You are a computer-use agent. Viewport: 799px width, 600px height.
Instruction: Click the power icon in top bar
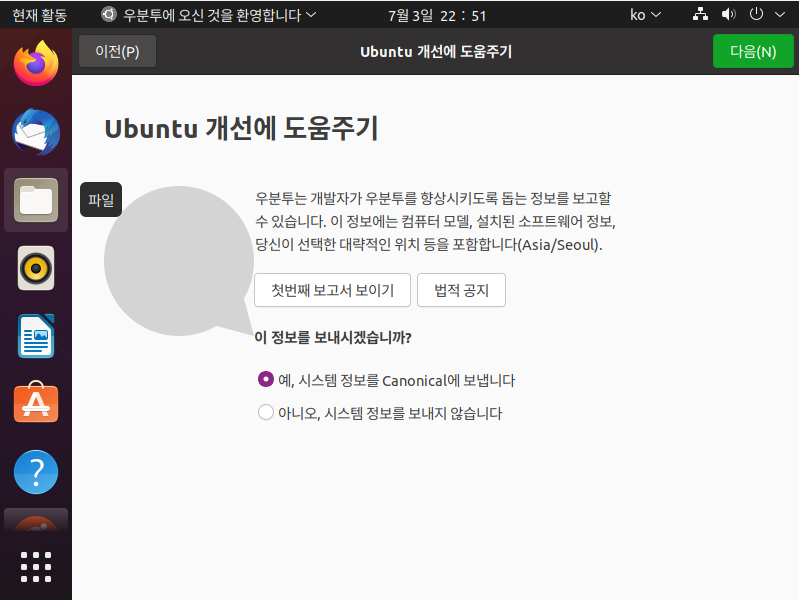pos(756,14)
